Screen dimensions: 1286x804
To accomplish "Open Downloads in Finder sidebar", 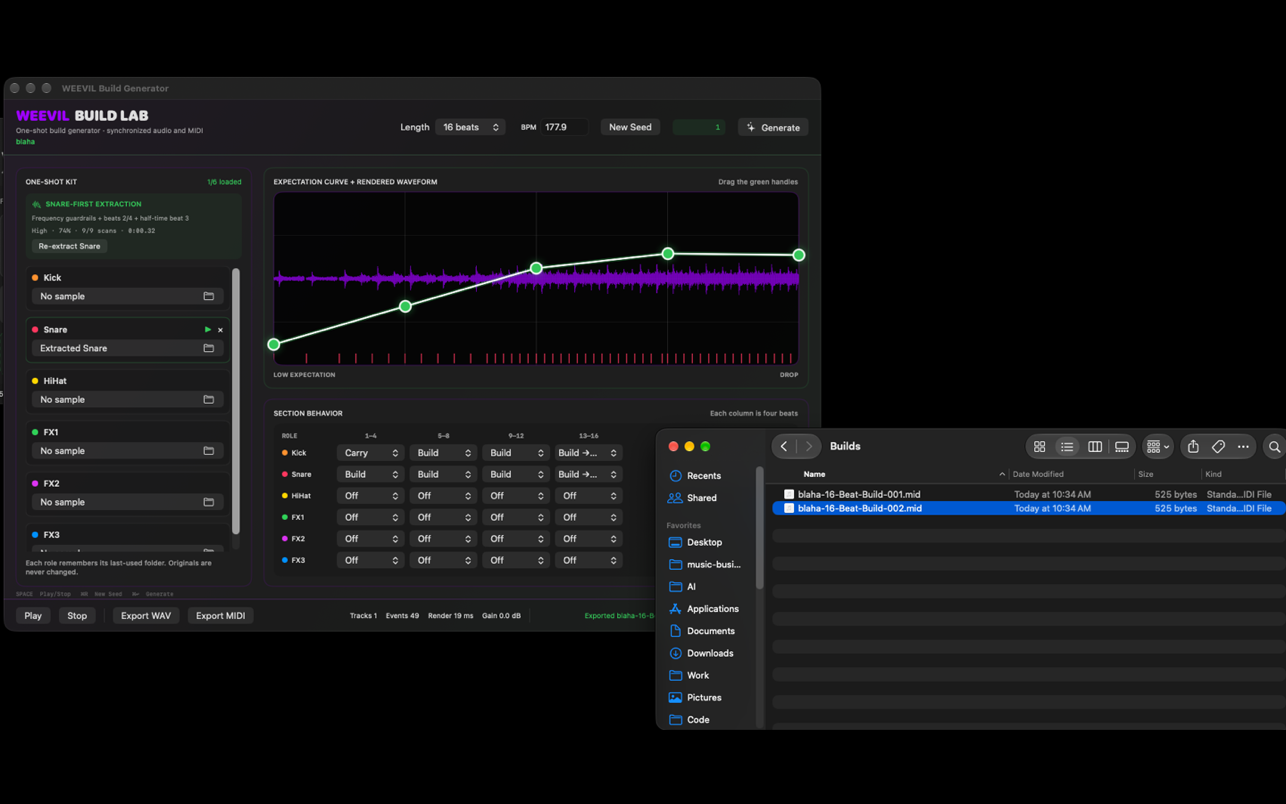I will click(x=711, y=653).
